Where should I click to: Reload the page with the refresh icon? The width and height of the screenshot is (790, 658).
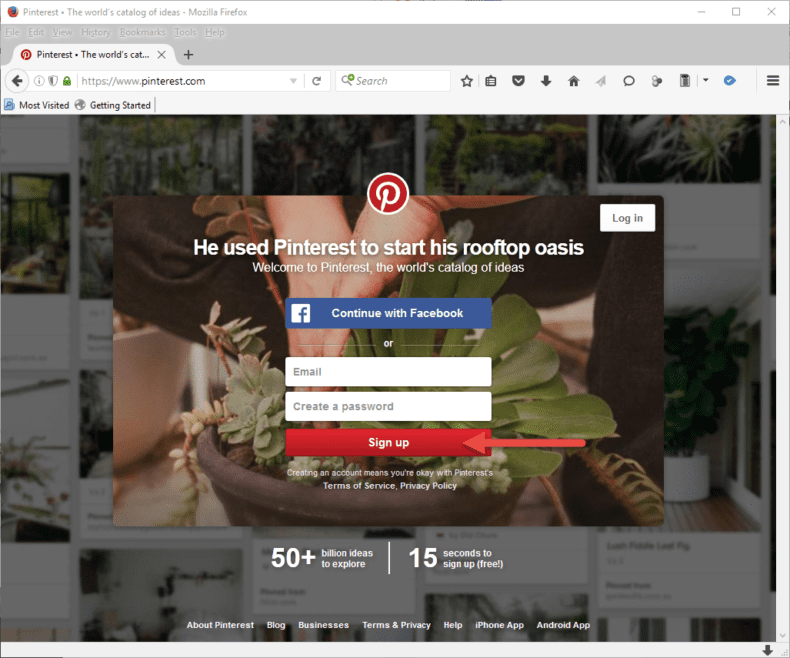317,81
